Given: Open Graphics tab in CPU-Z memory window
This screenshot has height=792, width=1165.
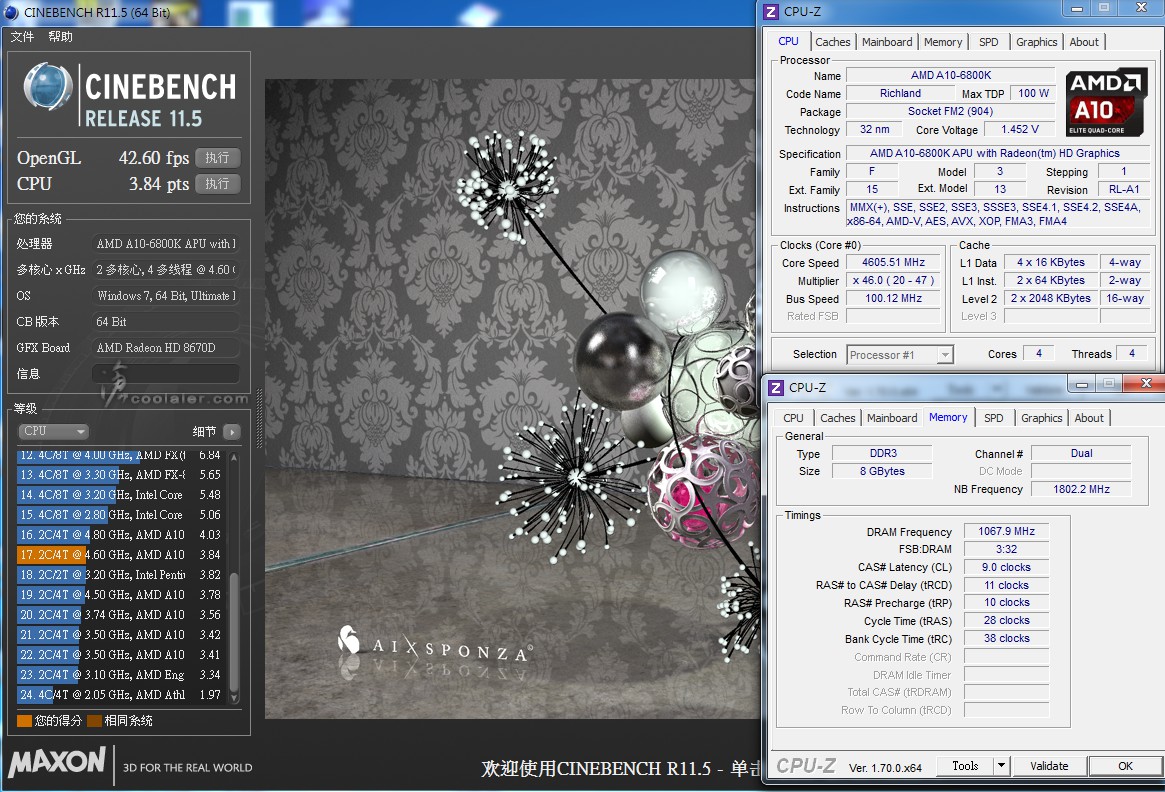Looking at the screenshot, I should [x=1042, y=418].
